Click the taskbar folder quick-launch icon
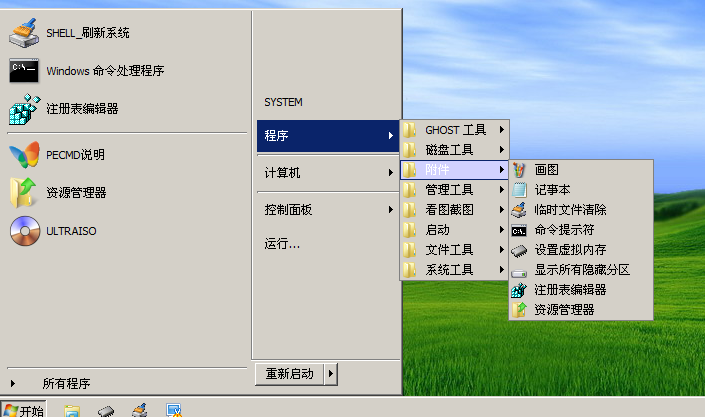 coord(72,411)
